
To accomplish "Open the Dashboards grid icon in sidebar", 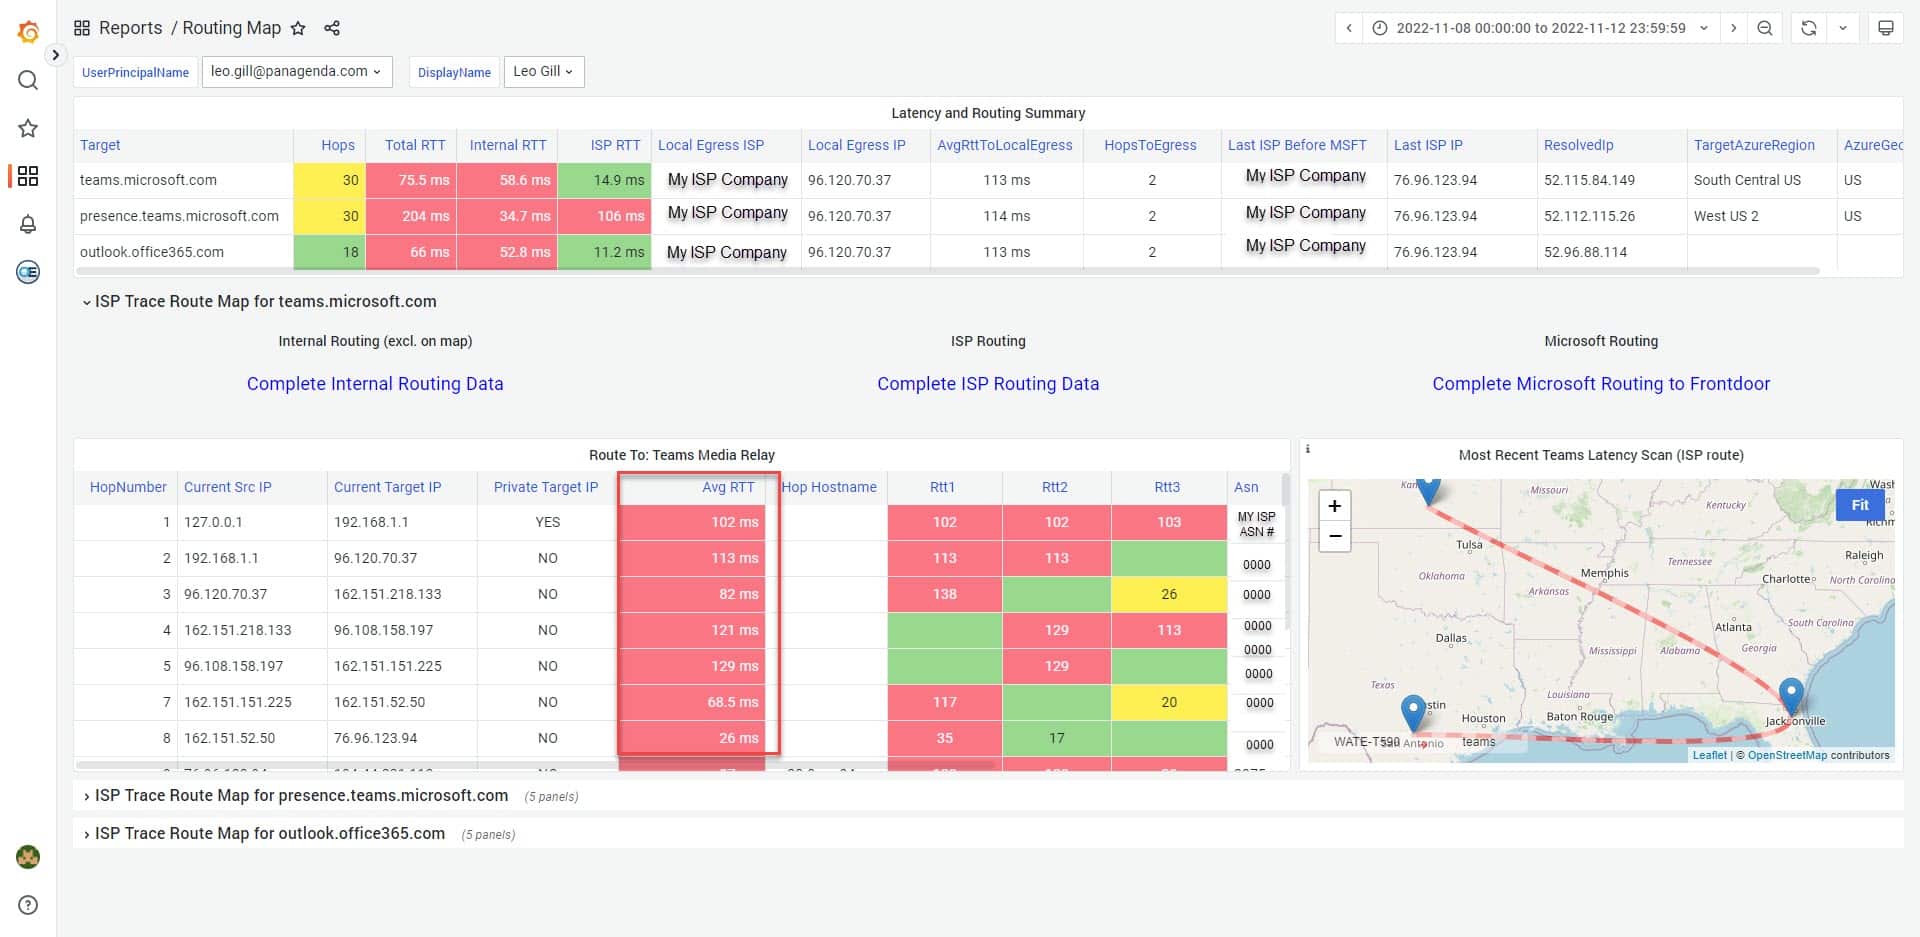I will (x=28, y=176).
